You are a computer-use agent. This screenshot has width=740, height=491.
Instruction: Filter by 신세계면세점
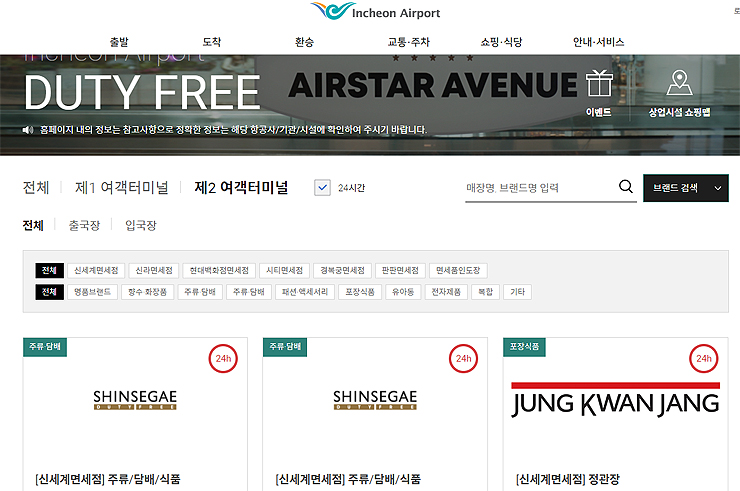(x=96, y=271)
